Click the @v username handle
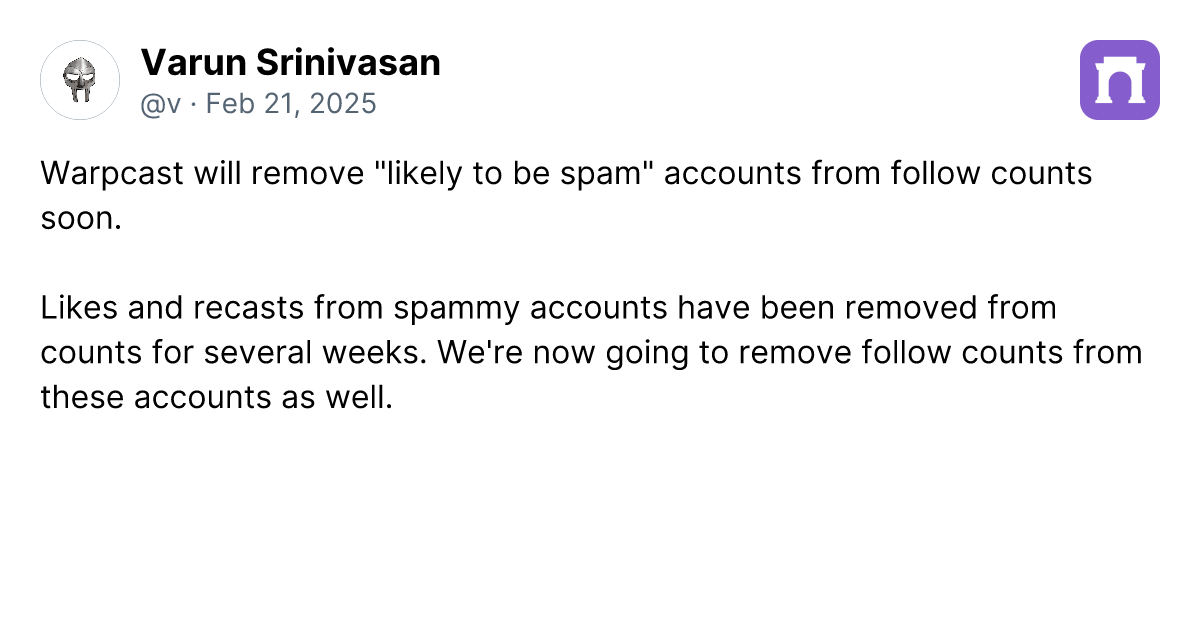Viewport: 1200px width, 630px height. (161, 103)
